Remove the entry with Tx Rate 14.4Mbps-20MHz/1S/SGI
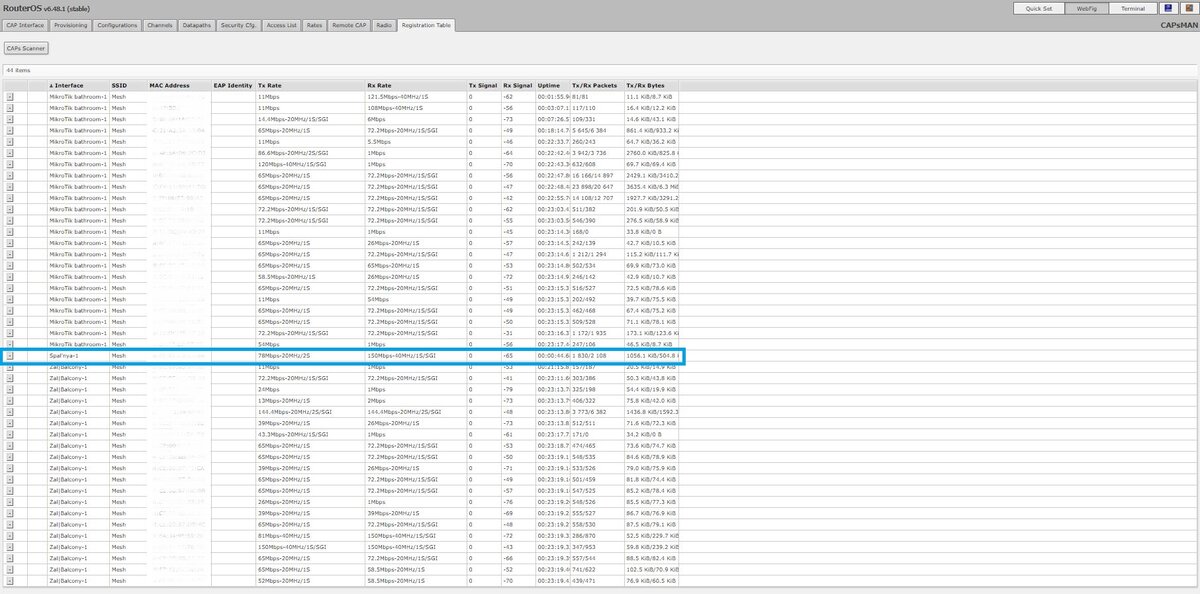Screen dimensions: 1200x594 tap(10, 118)
